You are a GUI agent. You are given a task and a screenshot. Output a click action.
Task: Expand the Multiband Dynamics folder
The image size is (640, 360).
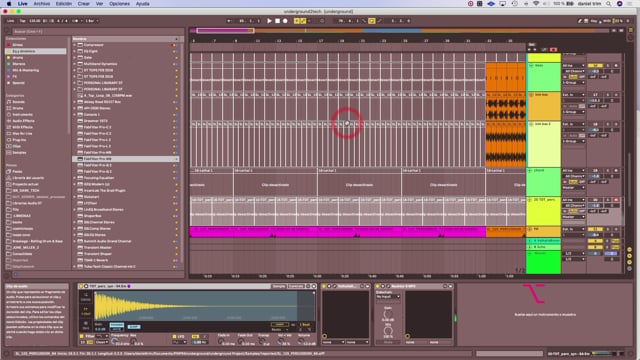click(x=75, y=64)
